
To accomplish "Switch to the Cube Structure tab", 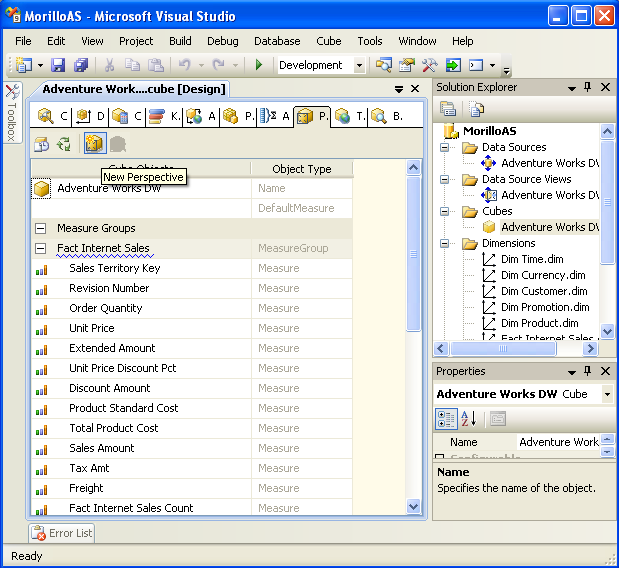I will [51, 116].
